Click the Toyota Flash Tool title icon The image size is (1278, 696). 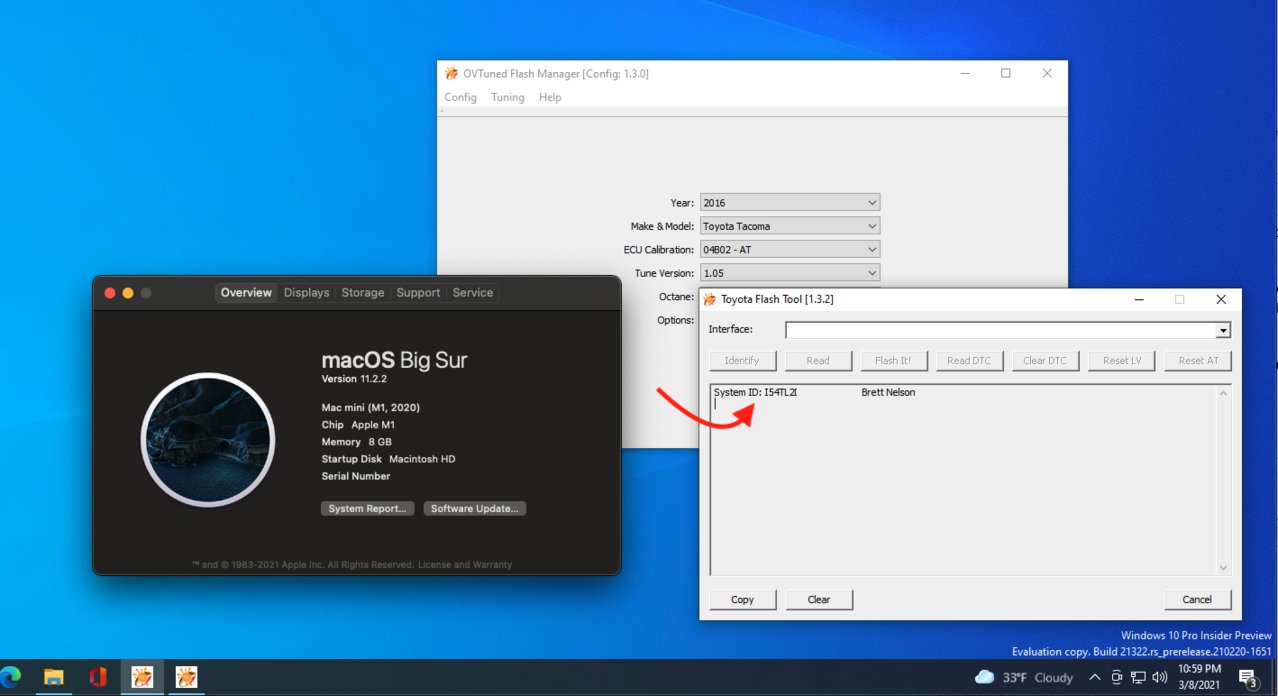tap(710, 299)
